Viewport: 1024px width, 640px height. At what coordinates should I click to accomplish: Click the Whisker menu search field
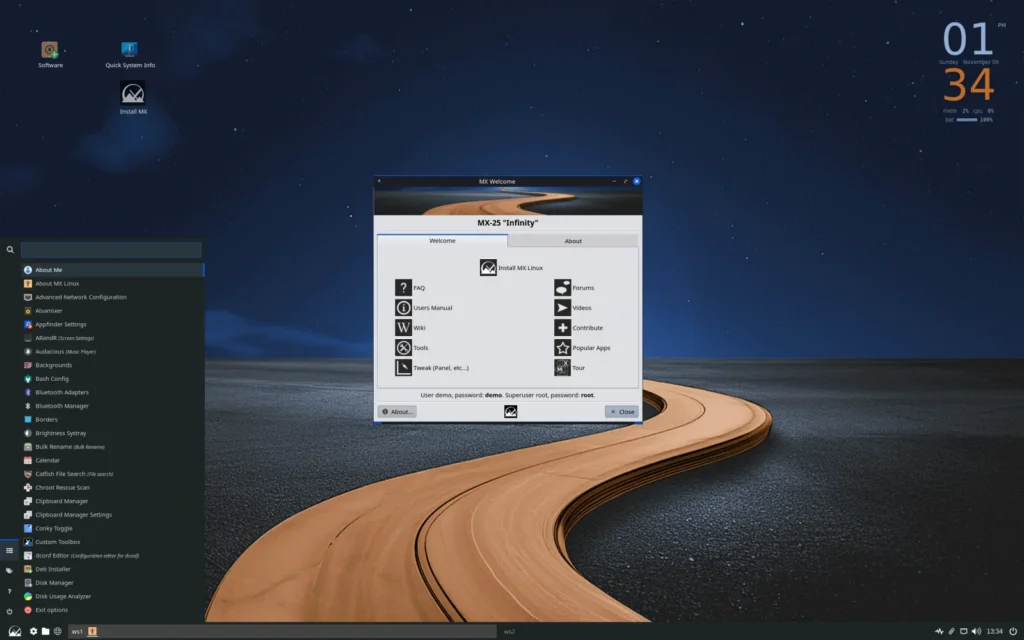click(110, 249)
